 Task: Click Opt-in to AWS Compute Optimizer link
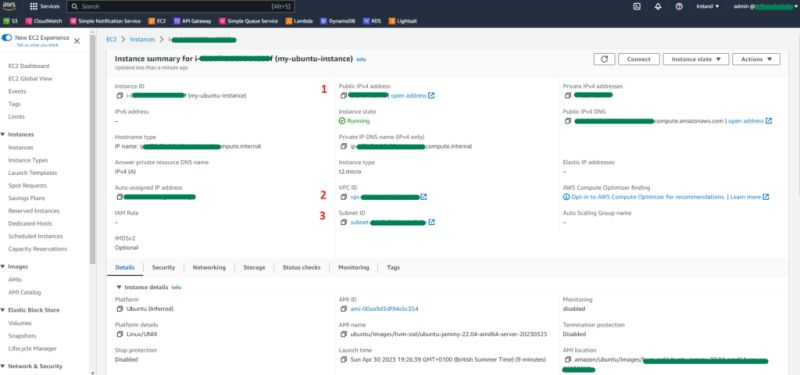pos(647,197)
